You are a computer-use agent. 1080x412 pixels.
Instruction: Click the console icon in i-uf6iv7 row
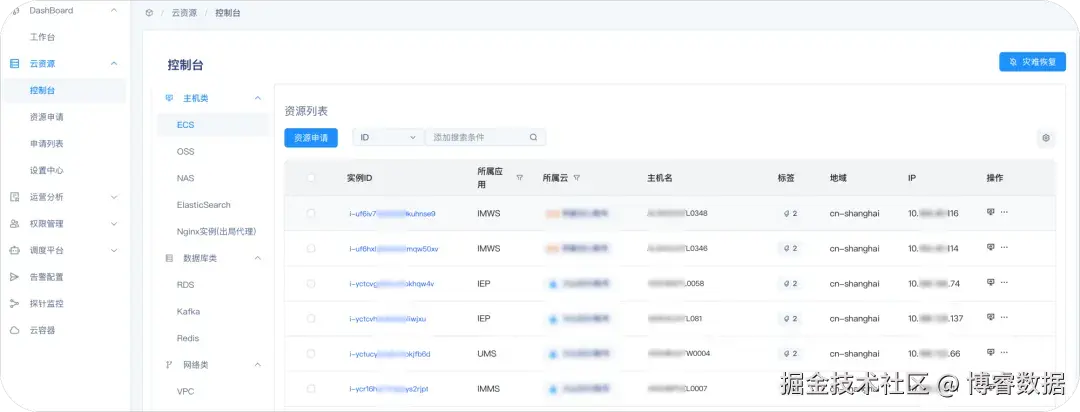click(x=991, y=212)
